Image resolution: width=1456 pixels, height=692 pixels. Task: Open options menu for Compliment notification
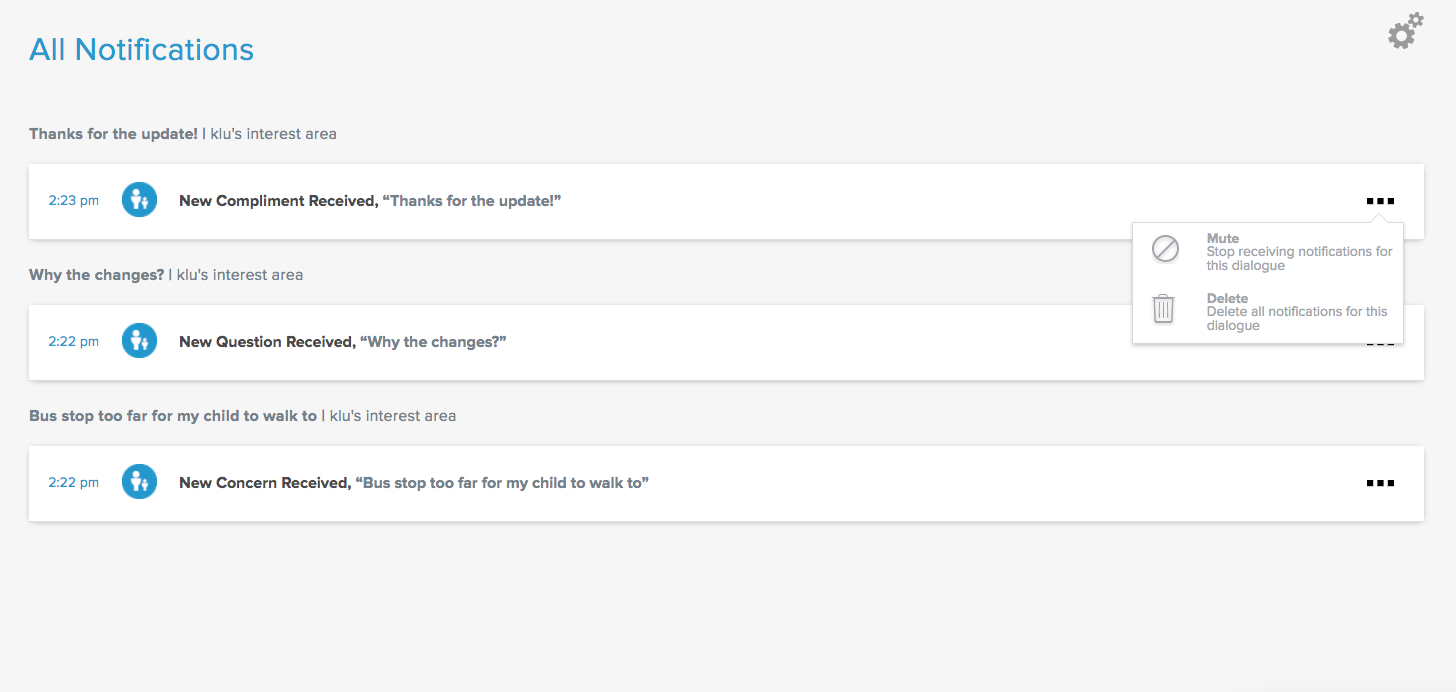pos(1380,201)
